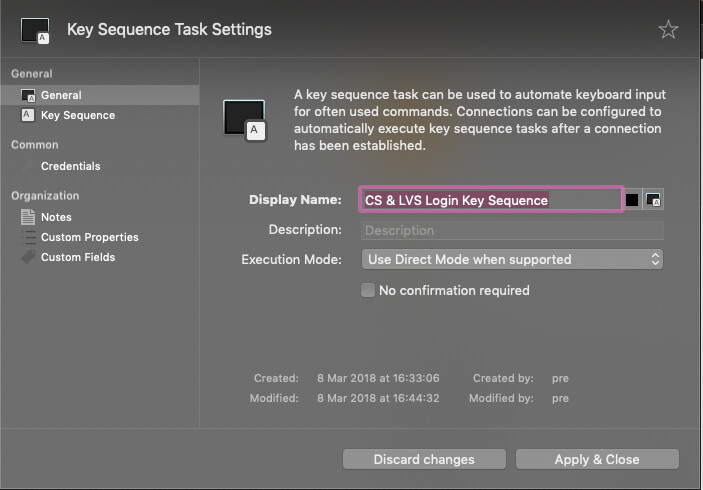Open the Credentials settings page
703x490 pixels.
pyautogui.click(x=70, y=166)
